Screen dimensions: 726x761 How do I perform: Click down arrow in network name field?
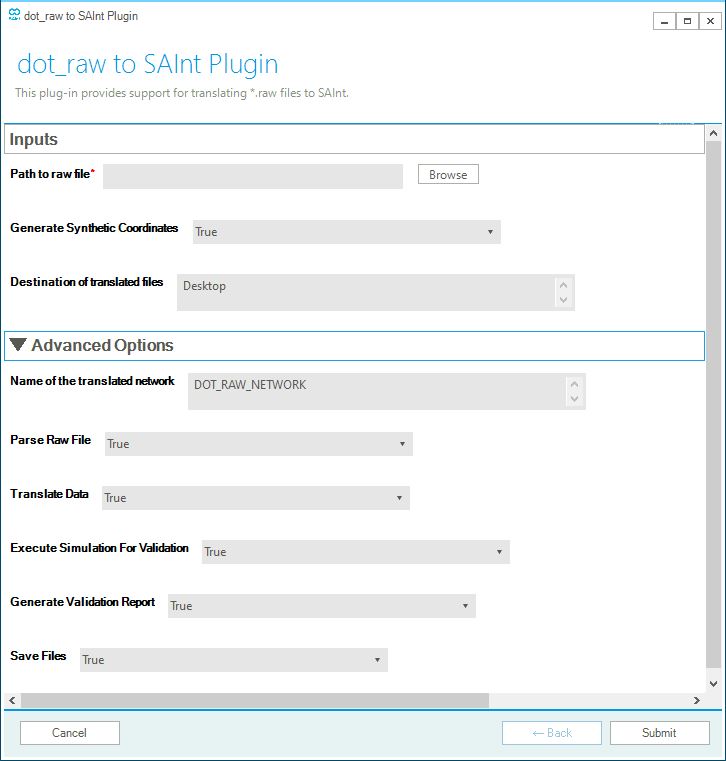[574, 400]
